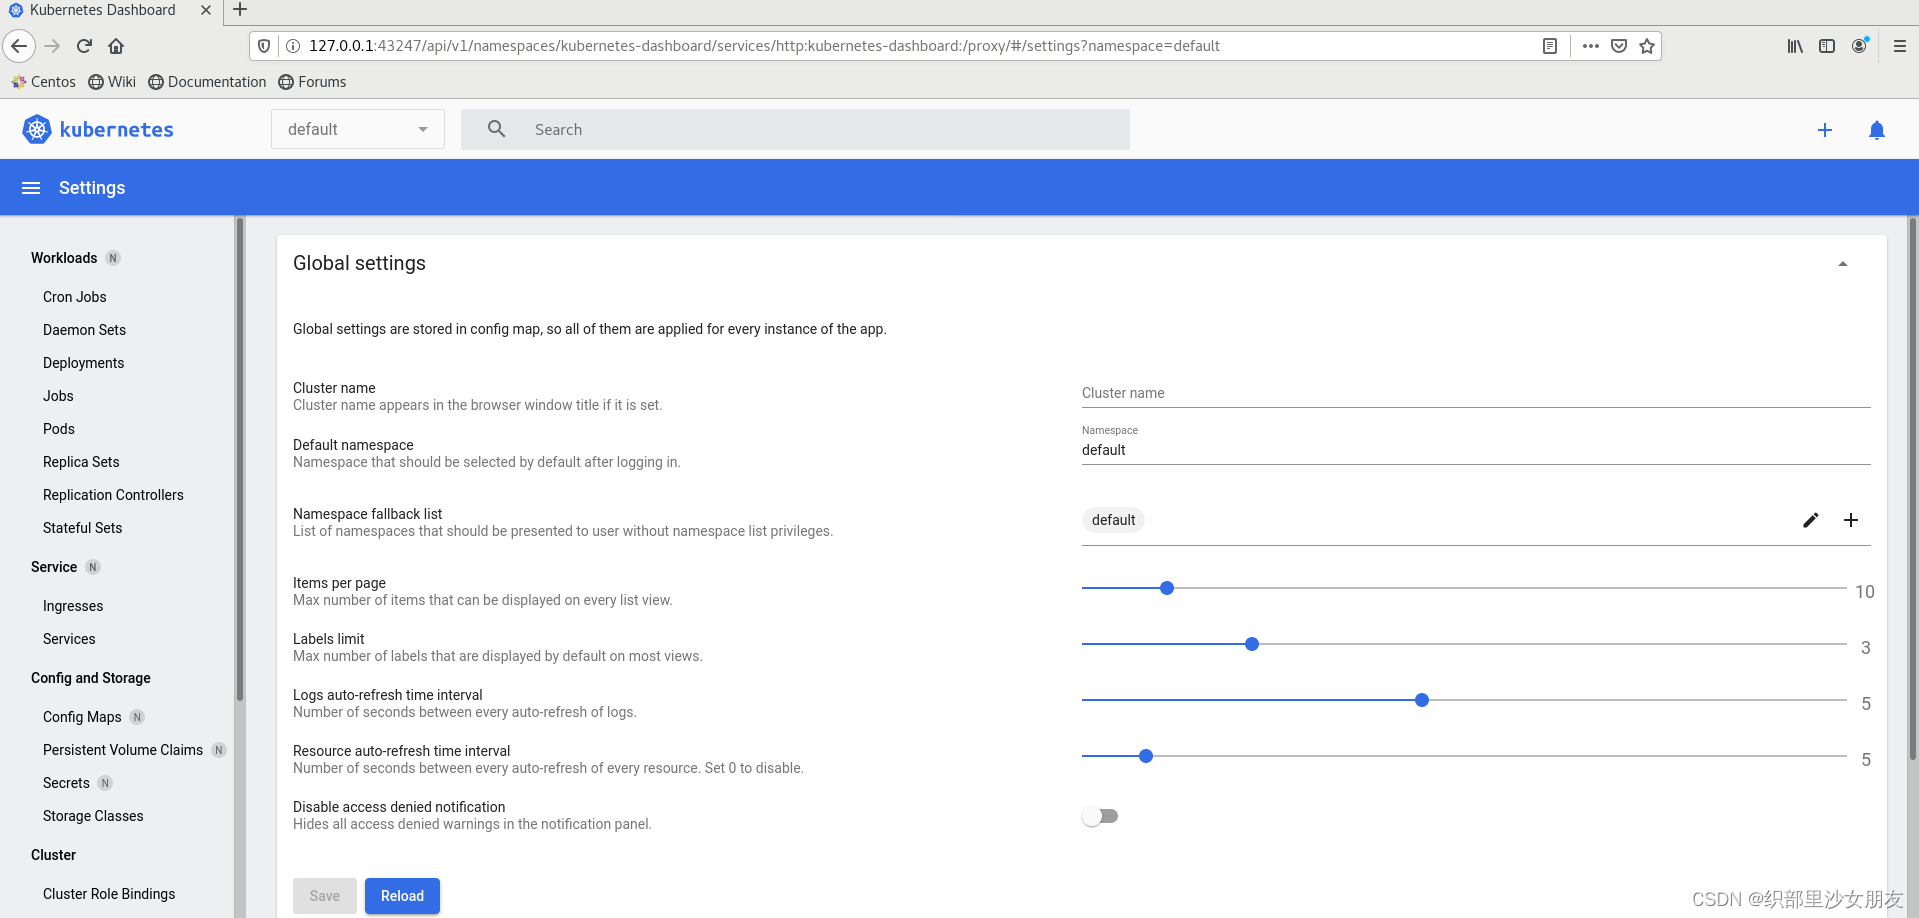Open Storage Classes in sidebar

tap(93, 816)
